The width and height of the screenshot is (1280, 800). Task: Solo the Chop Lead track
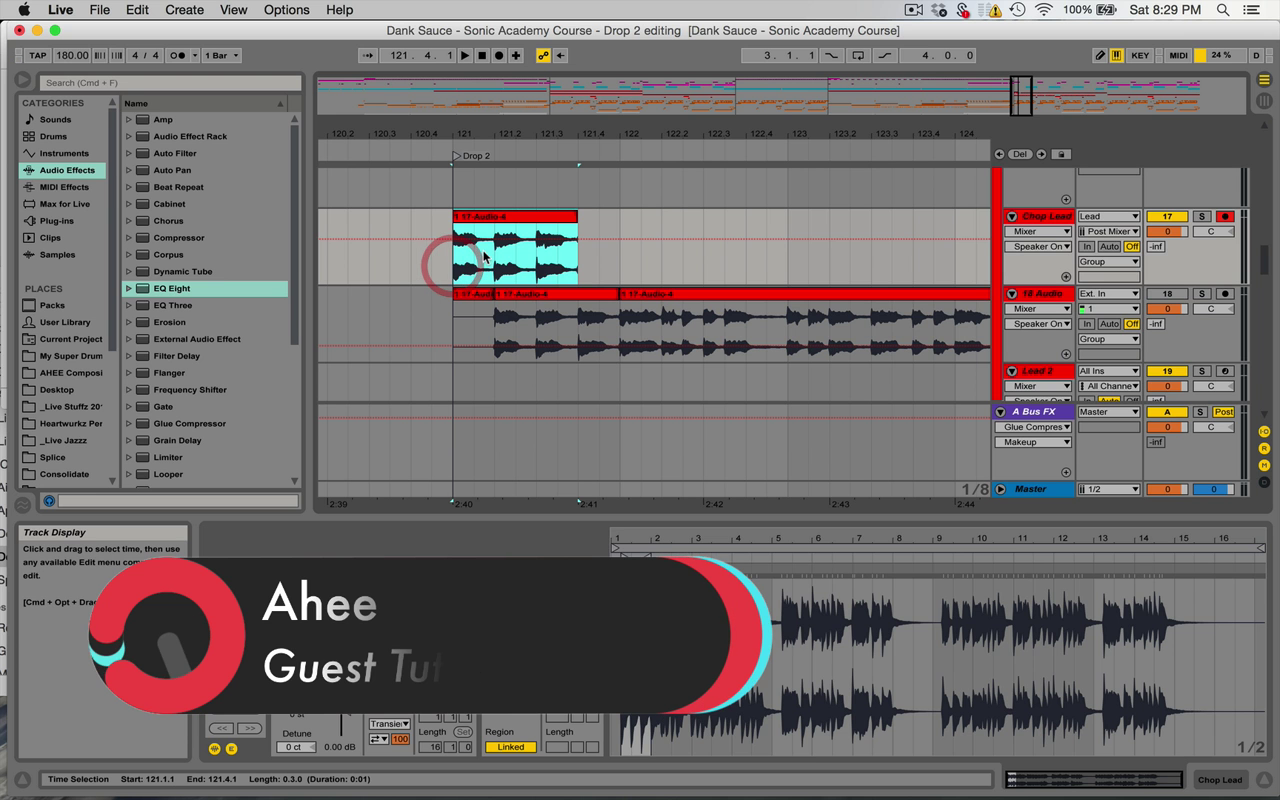(1202, 216)
